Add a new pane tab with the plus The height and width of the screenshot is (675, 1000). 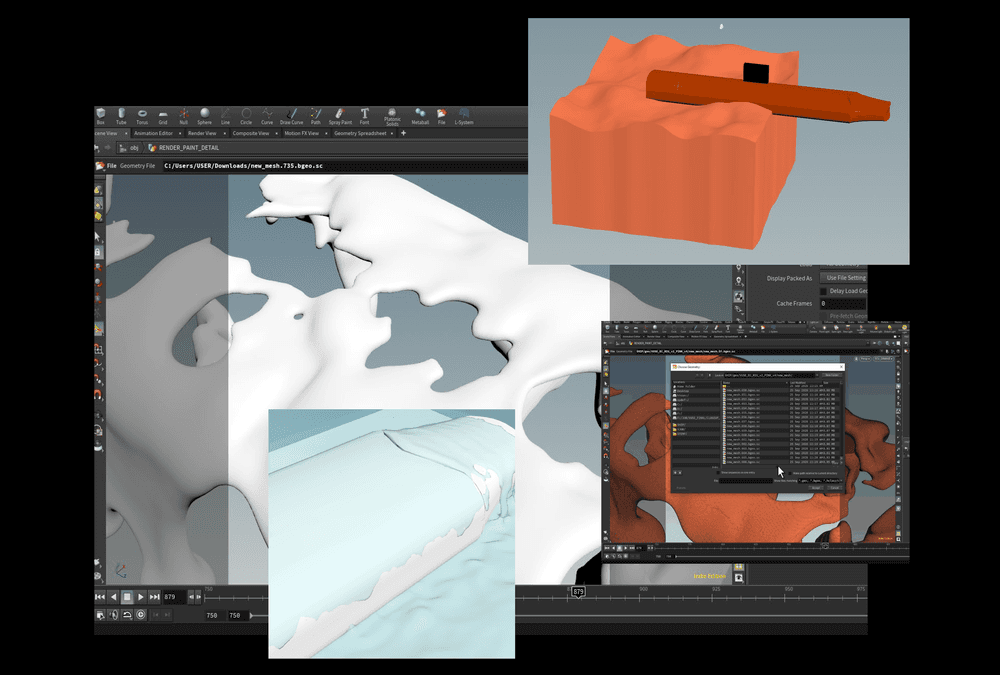[x=404, y=132]
